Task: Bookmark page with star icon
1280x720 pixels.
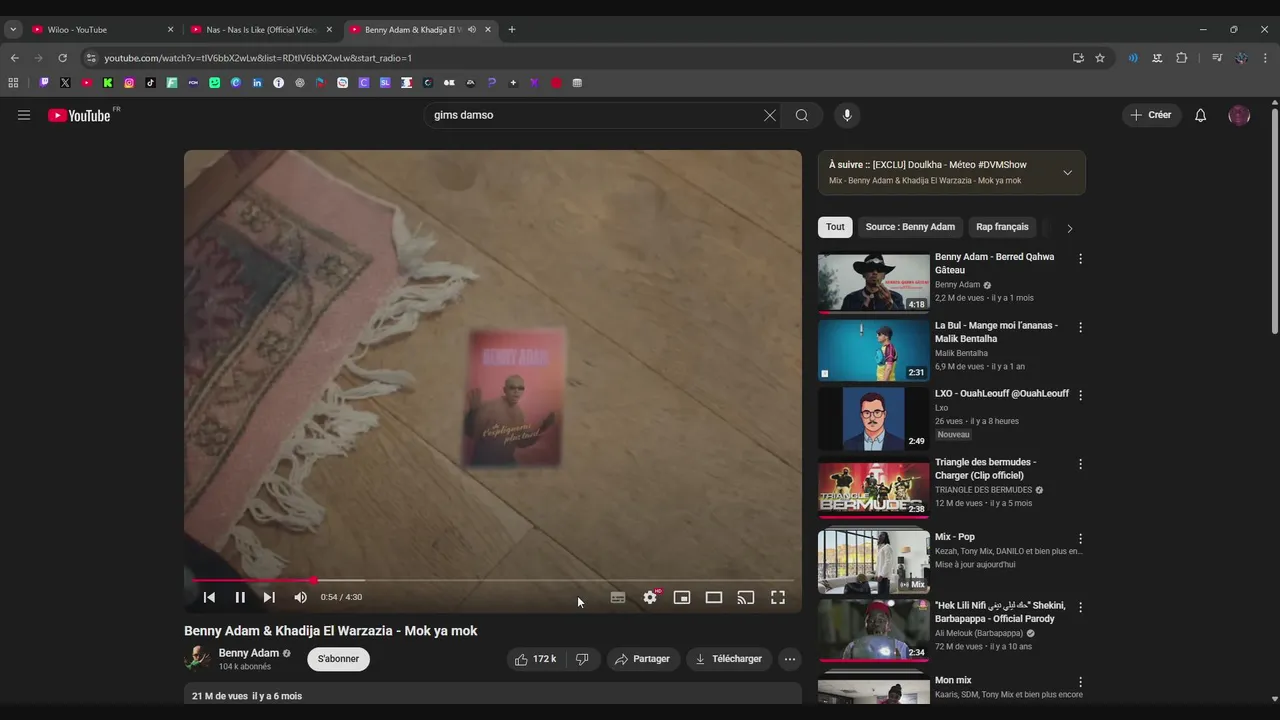Action: click(1100, 58)
